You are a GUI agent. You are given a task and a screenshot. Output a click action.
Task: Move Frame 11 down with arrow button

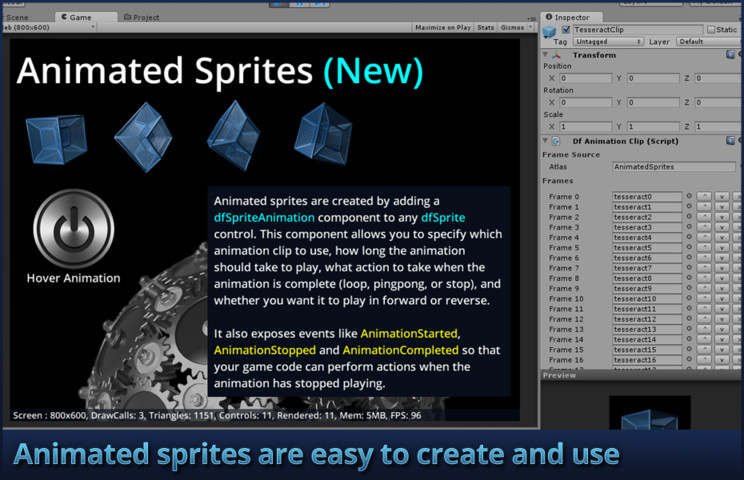click(x=722, y=309)
